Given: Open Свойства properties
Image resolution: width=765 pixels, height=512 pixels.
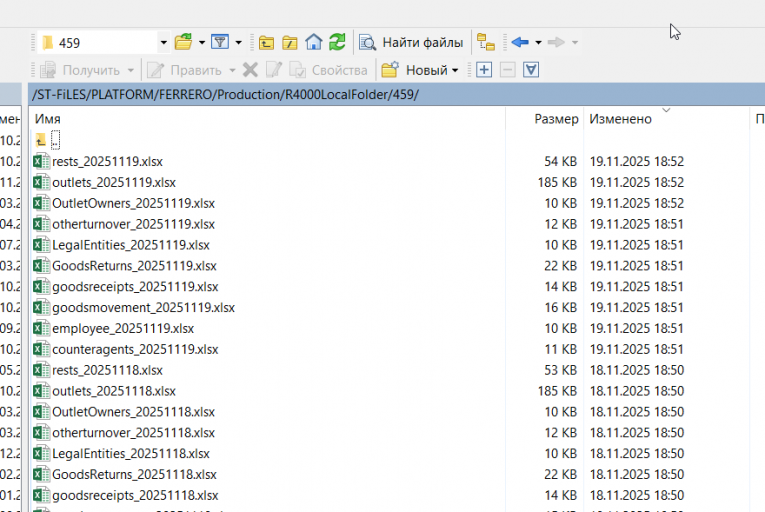Looking at the screenshot, I should [x=328, y=70].
